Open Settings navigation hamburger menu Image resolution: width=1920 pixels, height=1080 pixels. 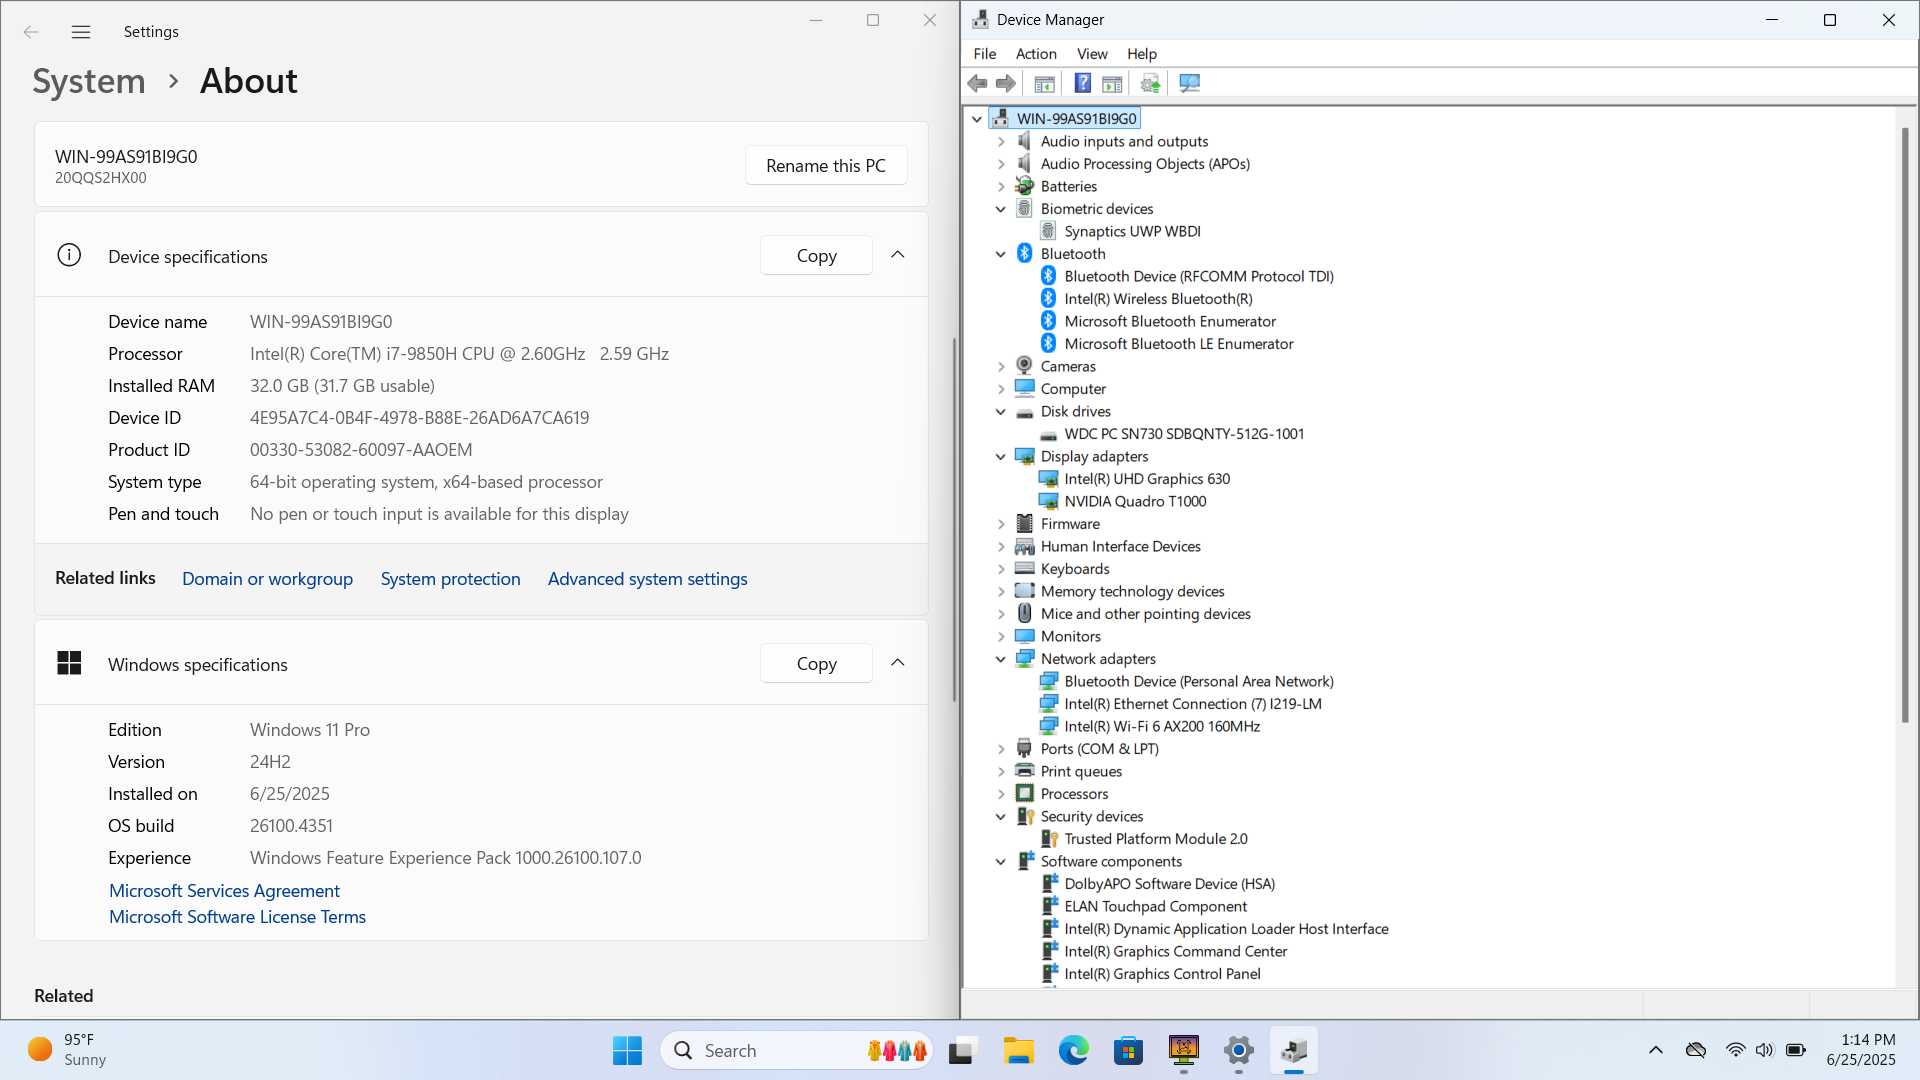(81, 32)
